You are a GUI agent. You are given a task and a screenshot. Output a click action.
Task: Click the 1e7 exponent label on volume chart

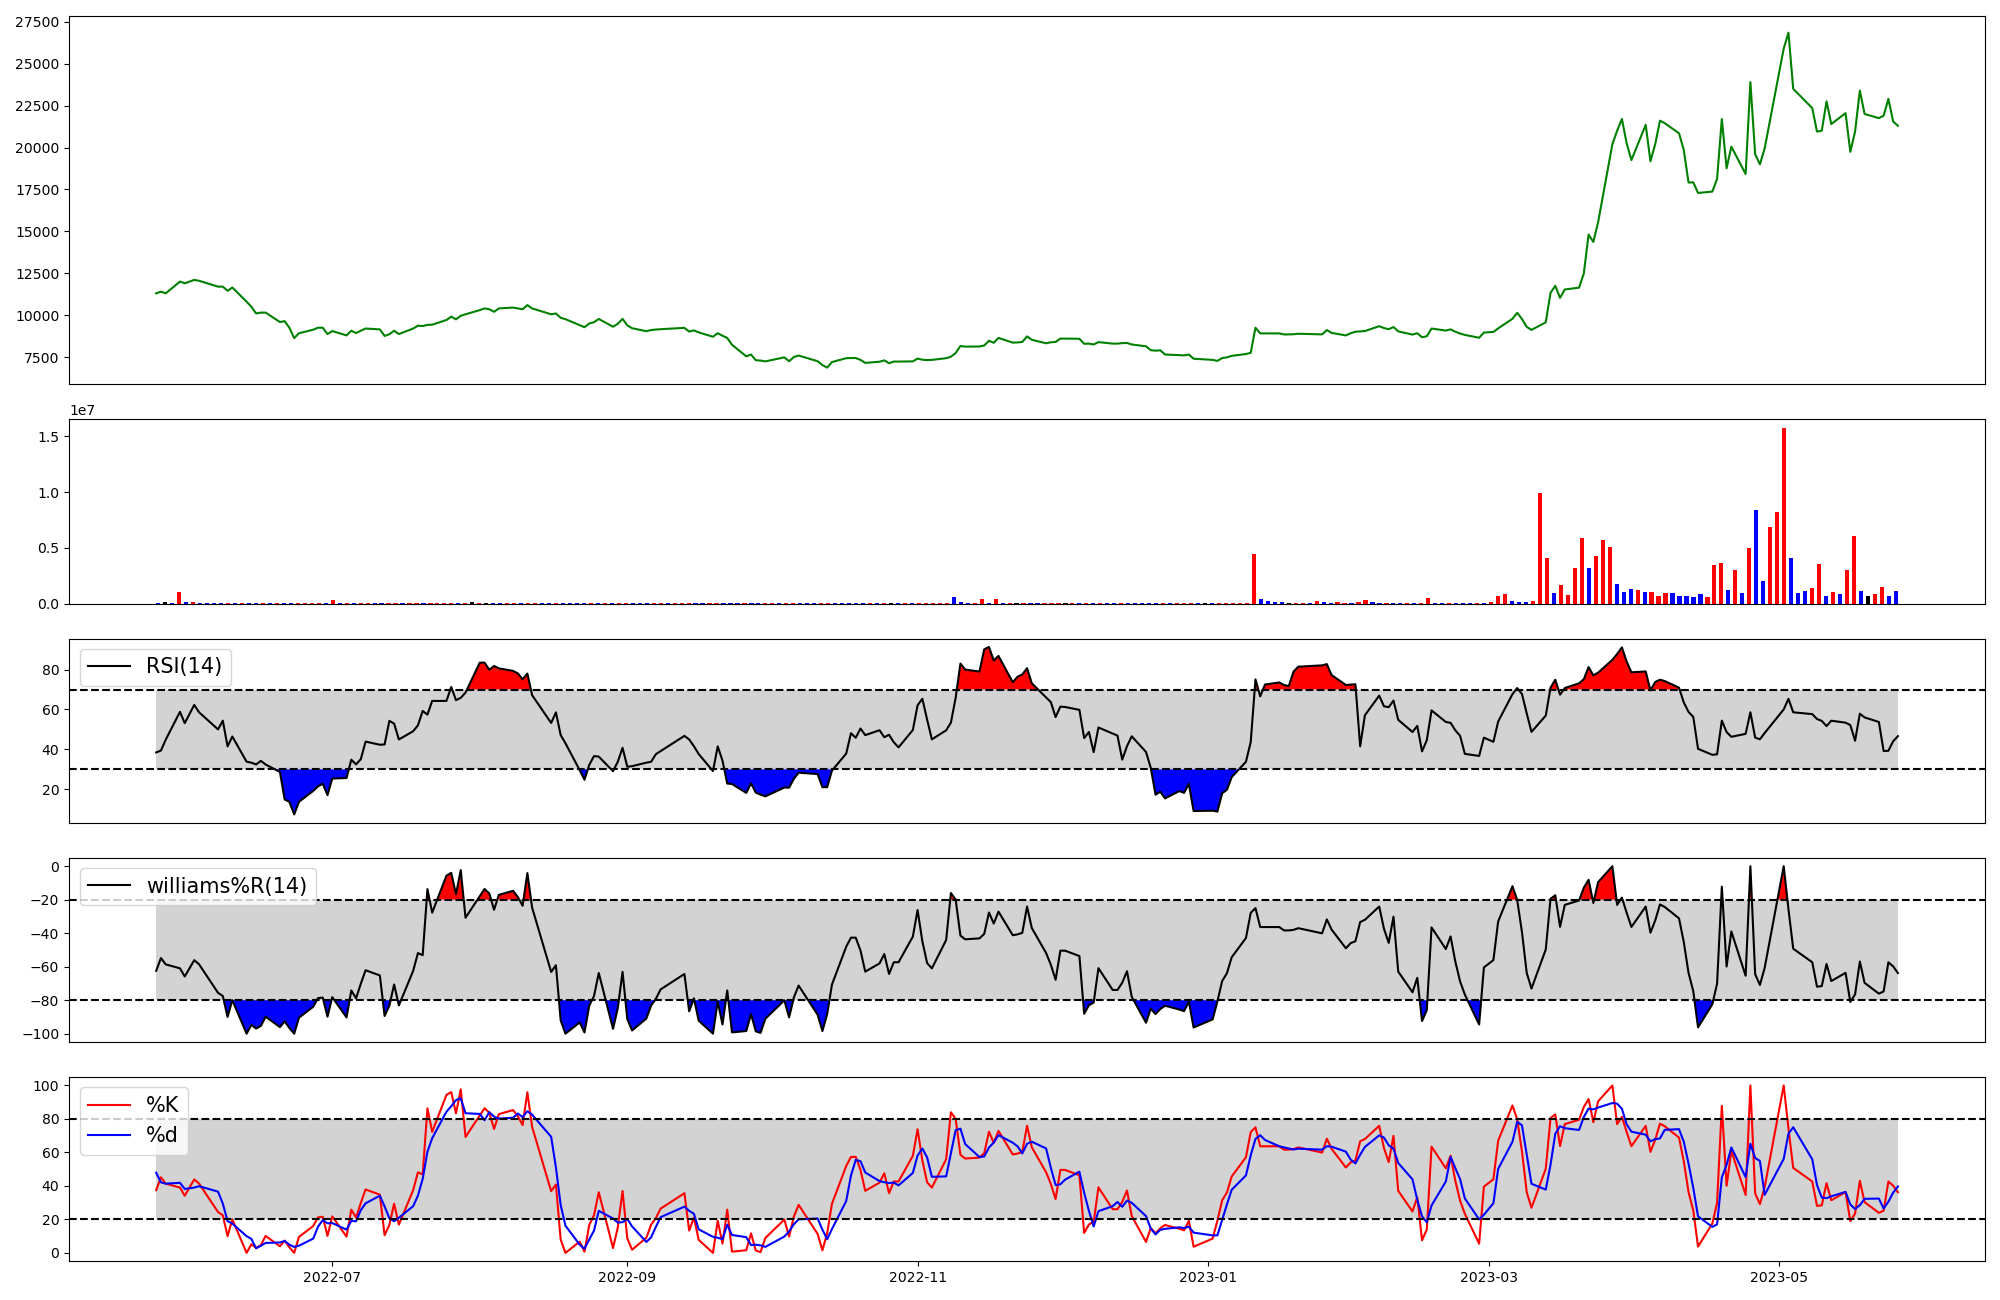pyautogui.click(x=82, y=410)
